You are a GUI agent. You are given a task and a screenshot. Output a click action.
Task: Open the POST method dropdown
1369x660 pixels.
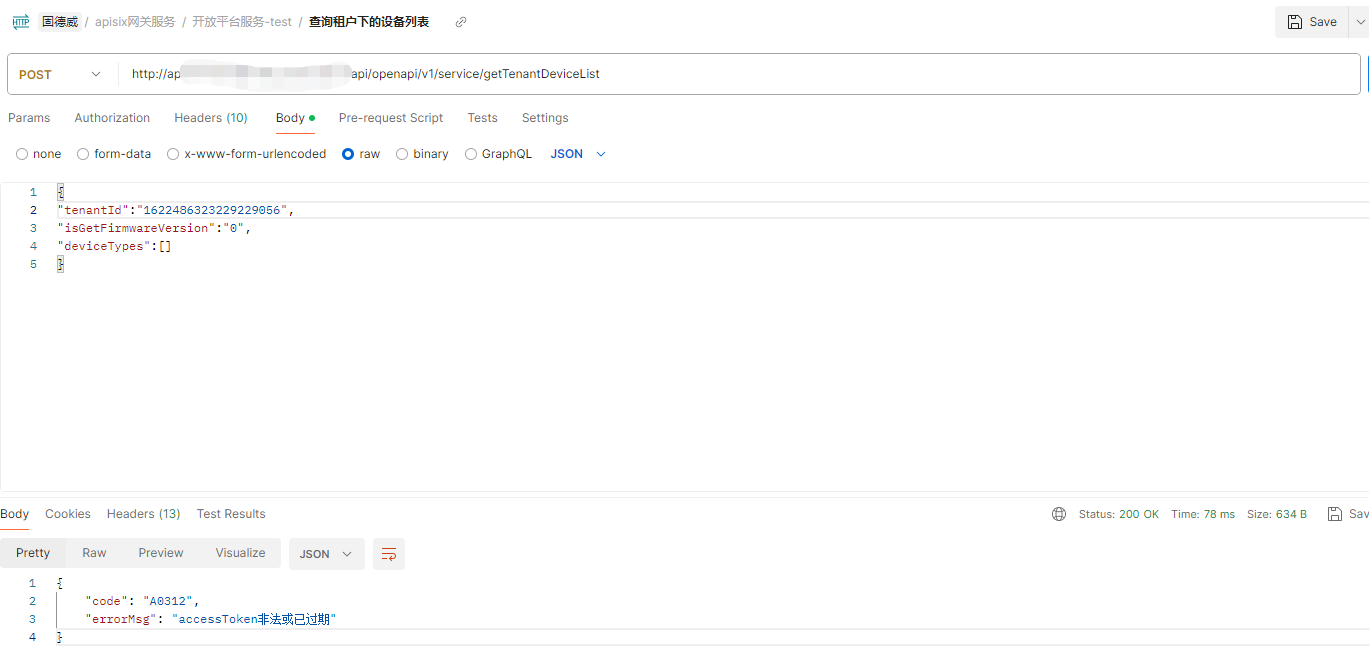pyautogui.click(x=61, y=74)
